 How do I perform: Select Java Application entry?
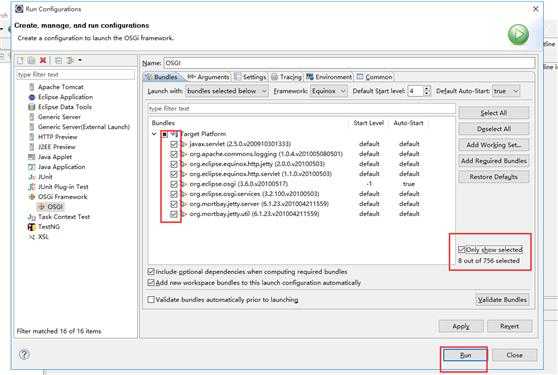coord(62,167)
